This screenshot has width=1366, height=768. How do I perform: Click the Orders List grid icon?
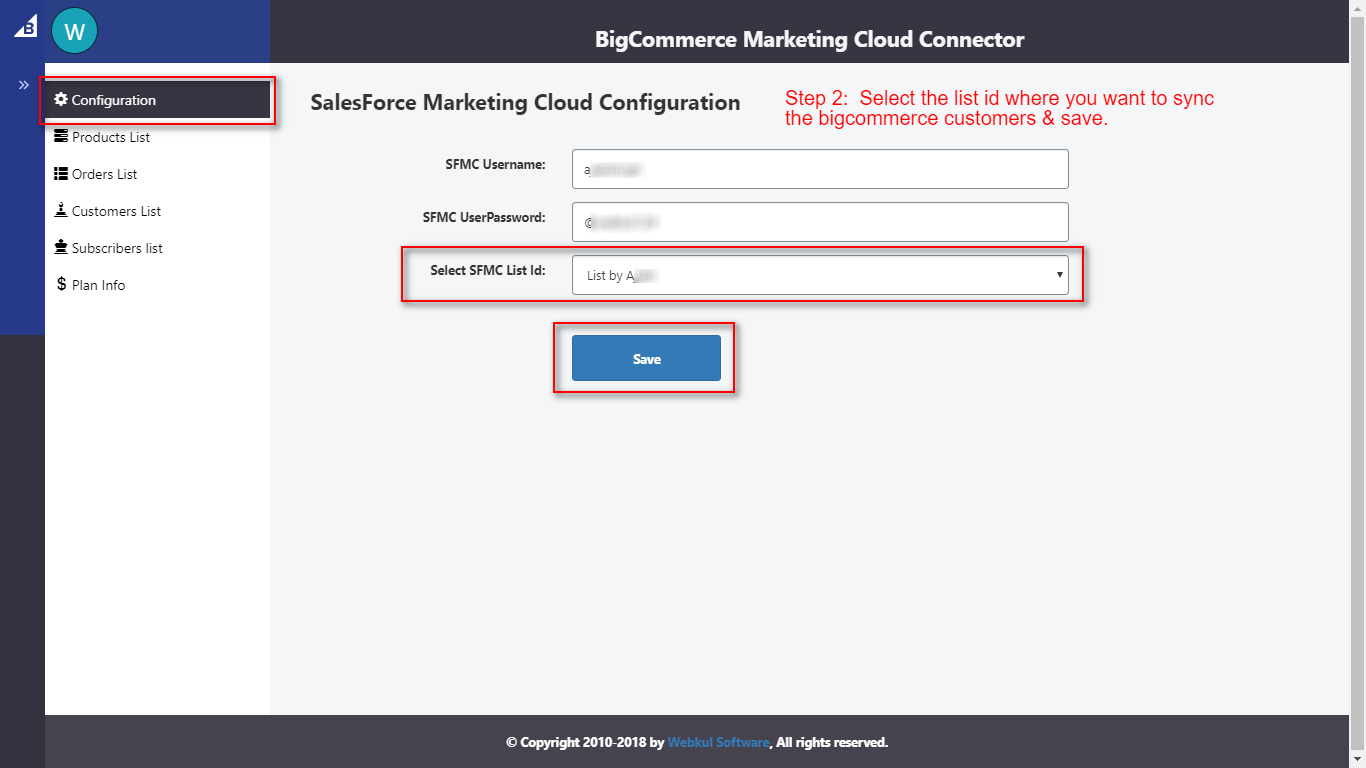click(61, 173)
